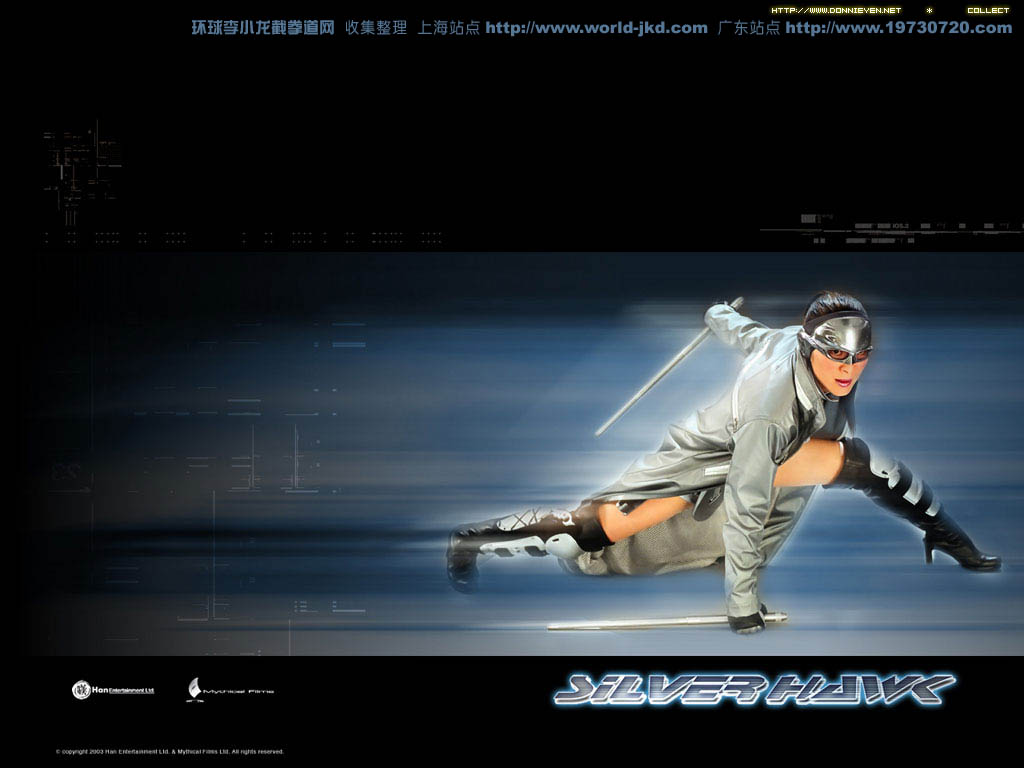Click the 广东站点 label
The image size is (1024, 768).
[x=748, y=27]
